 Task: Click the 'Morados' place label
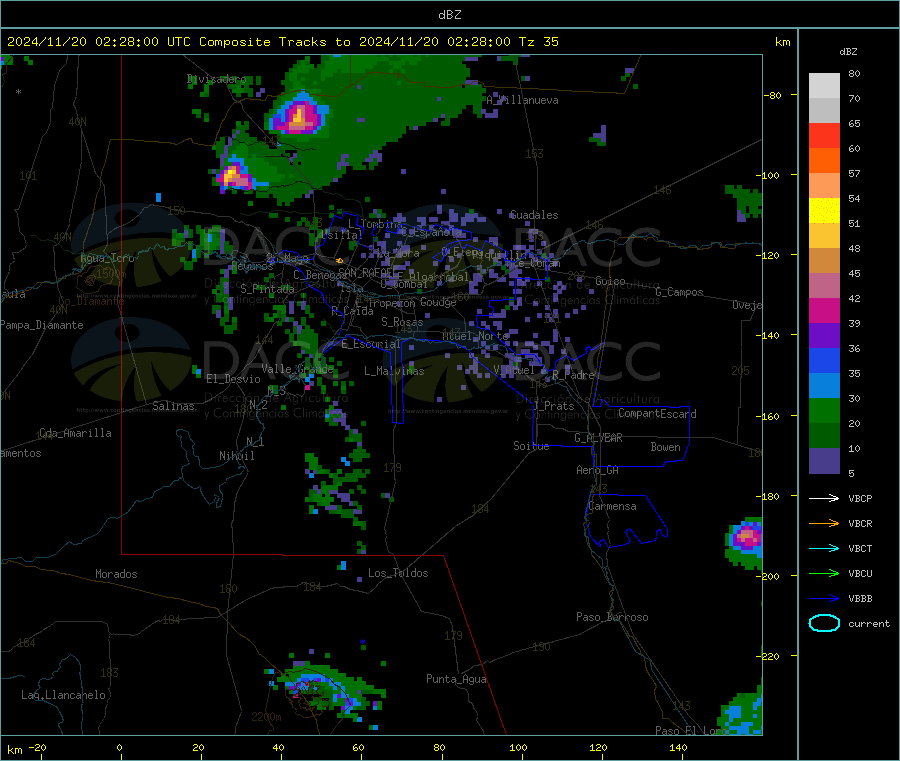click(x=116, y=574)
